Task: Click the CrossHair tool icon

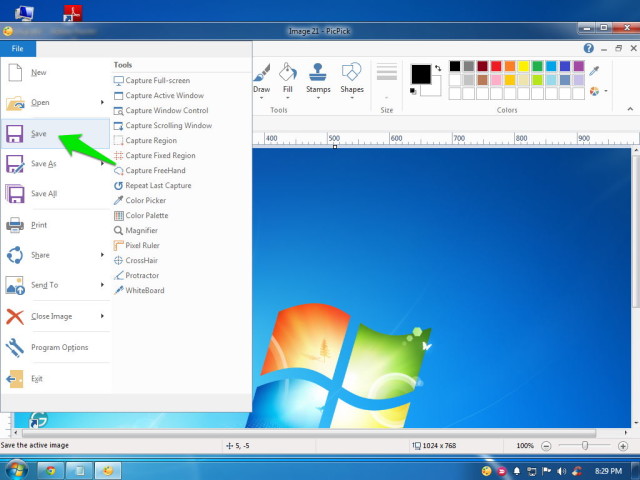Action: pos(118,260)
